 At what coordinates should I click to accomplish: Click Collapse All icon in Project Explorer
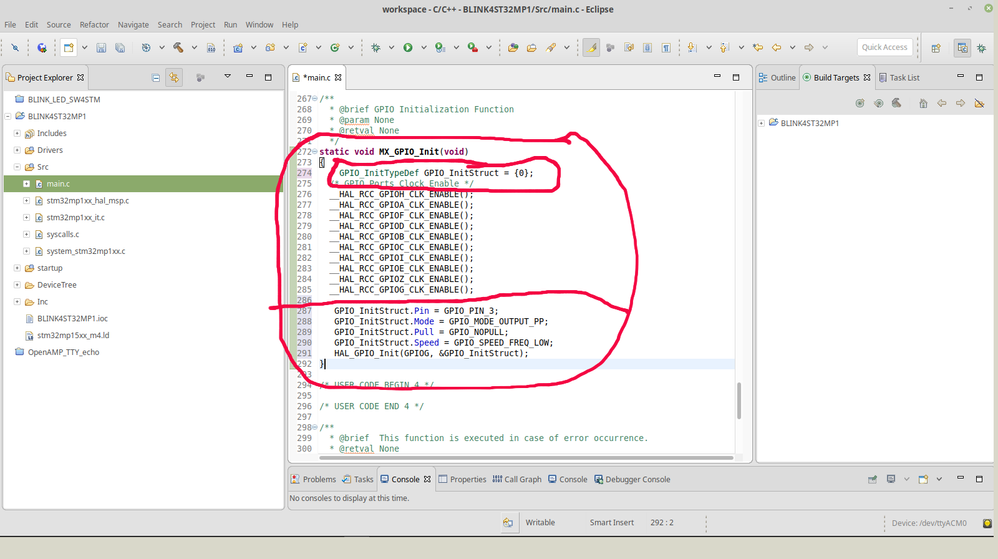coord(156,78)
